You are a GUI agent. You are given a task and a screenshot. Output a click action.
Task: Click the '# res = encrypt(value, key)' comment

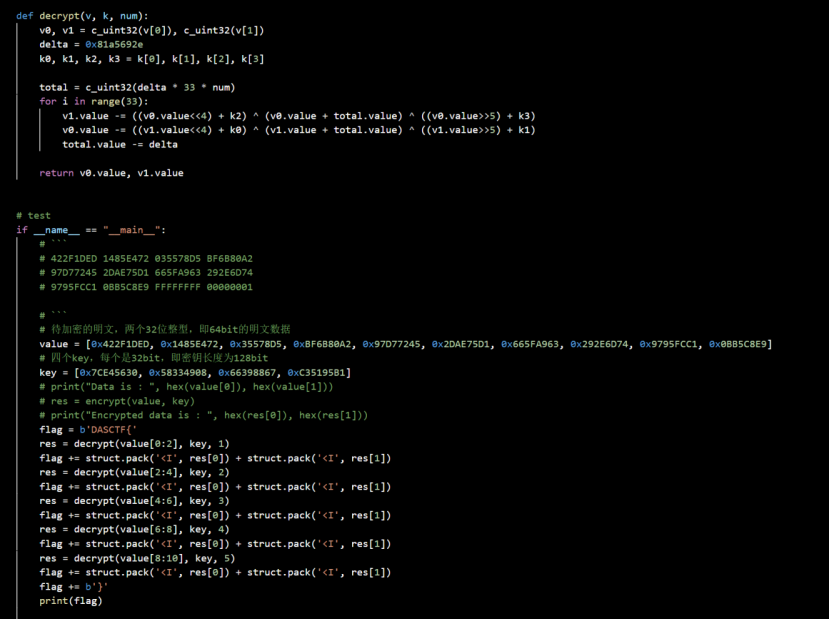[117, 401]
